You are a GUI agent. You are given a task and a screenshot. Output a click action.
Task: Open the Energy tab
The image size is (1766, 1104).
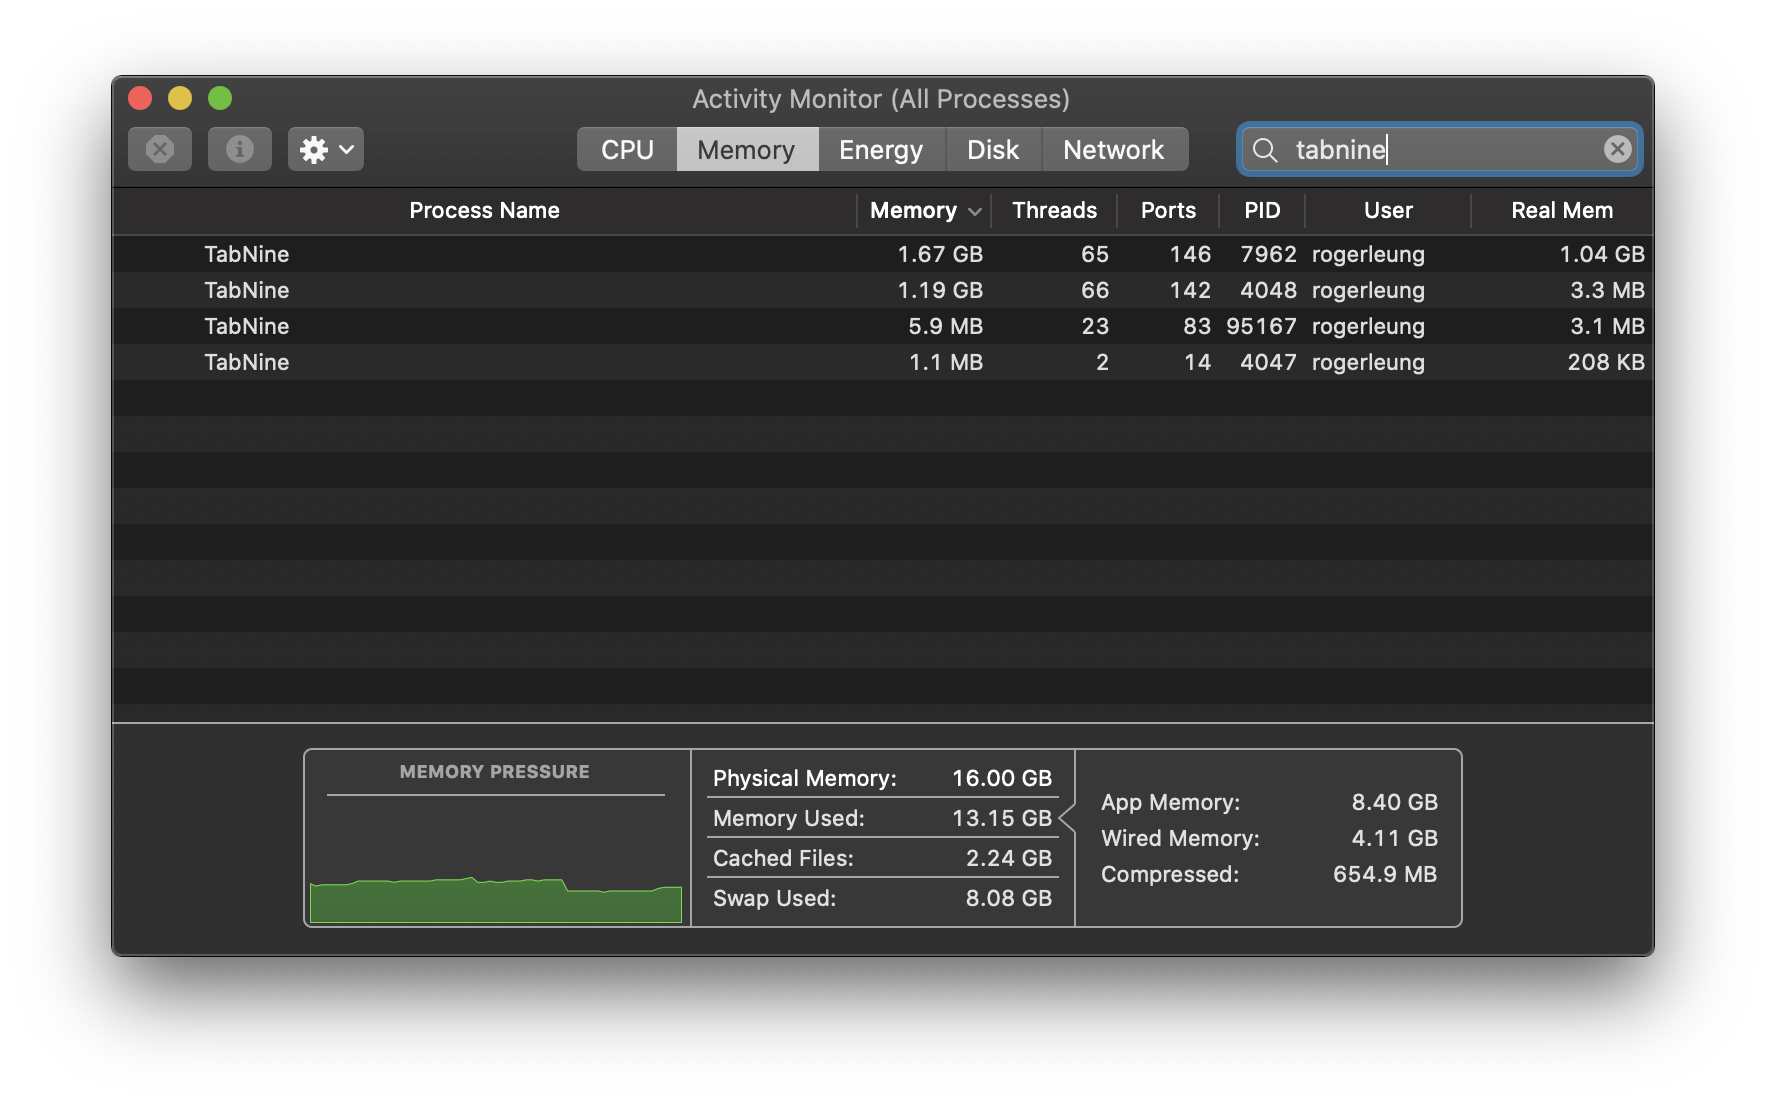[x=880, y=149]
